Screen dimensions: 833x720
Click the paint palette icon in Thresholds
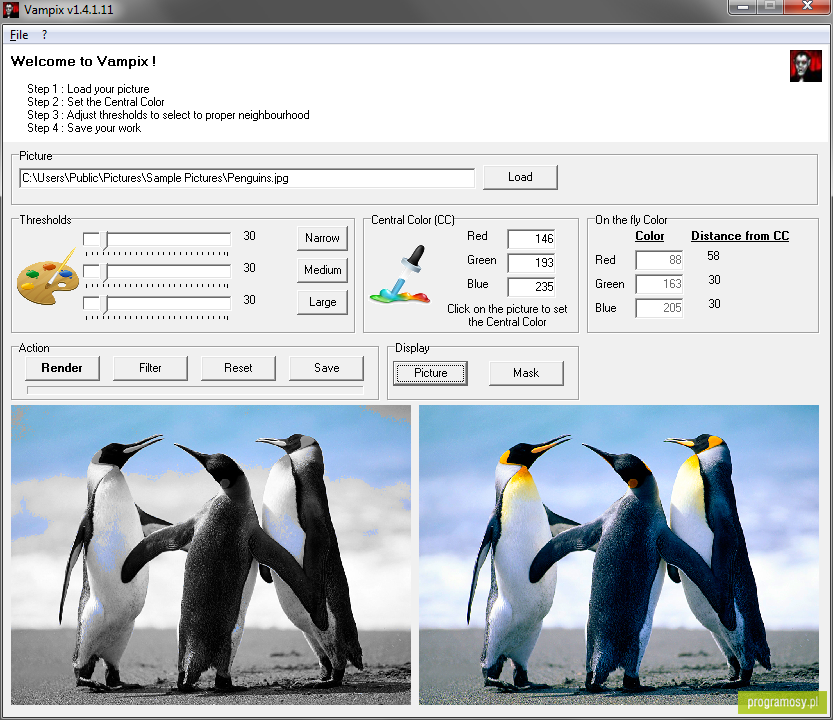coord(48,276)
